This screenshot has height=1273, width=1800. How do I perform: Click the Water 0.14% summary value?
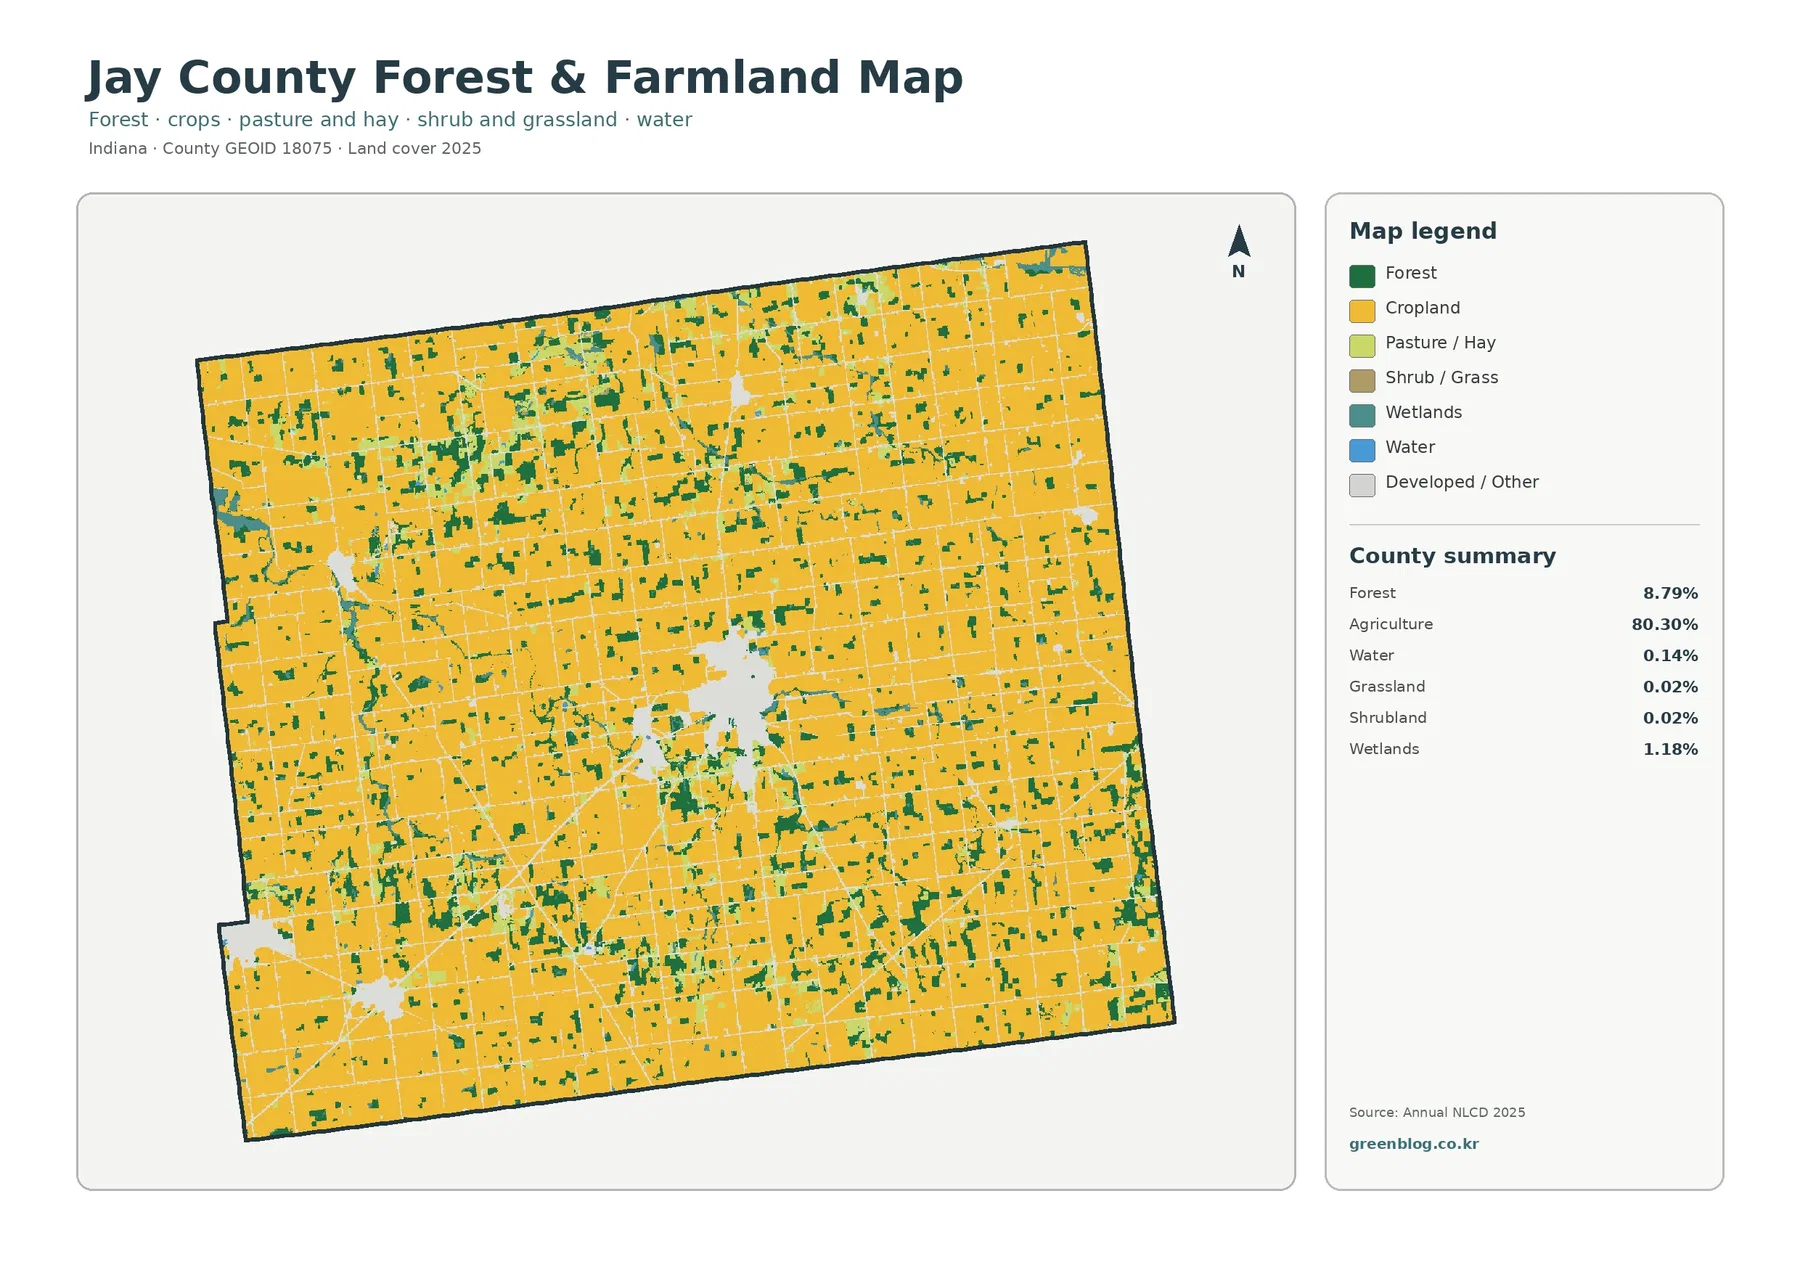[1670, 656]
